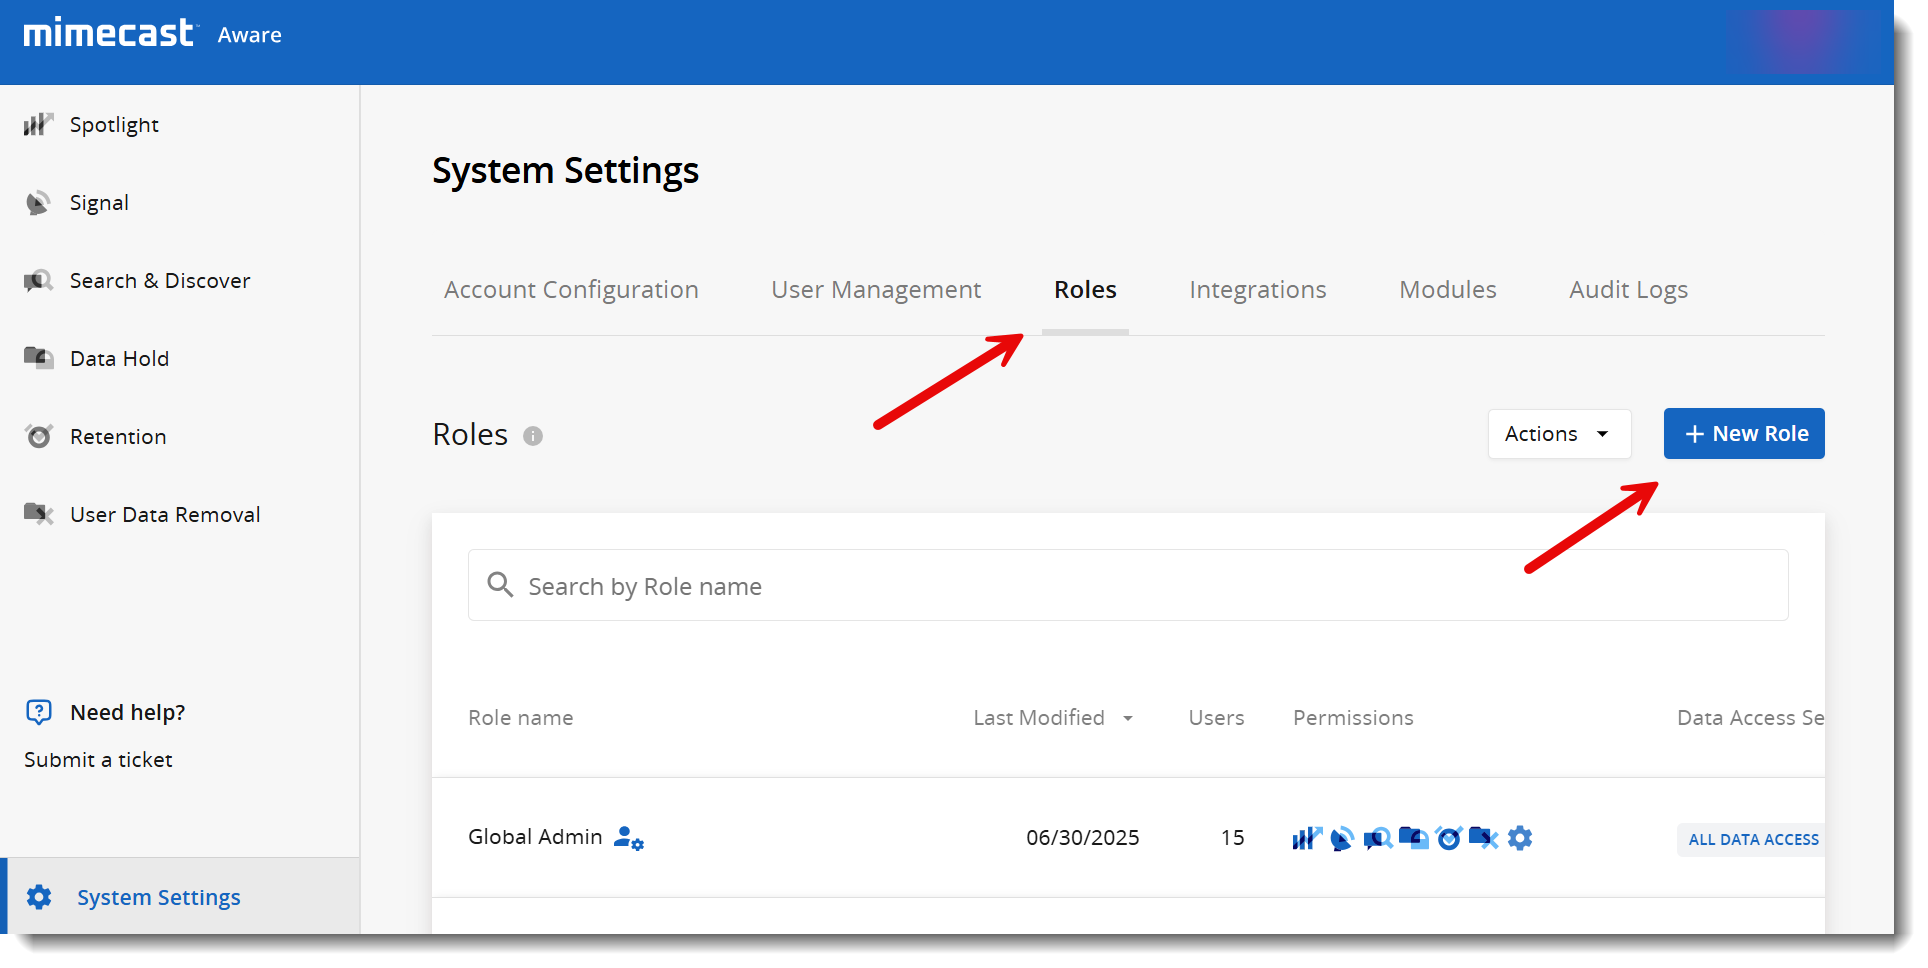Click the admin user icon next to Global Admin
The image size is (1928, 968).
coord(628,838)
